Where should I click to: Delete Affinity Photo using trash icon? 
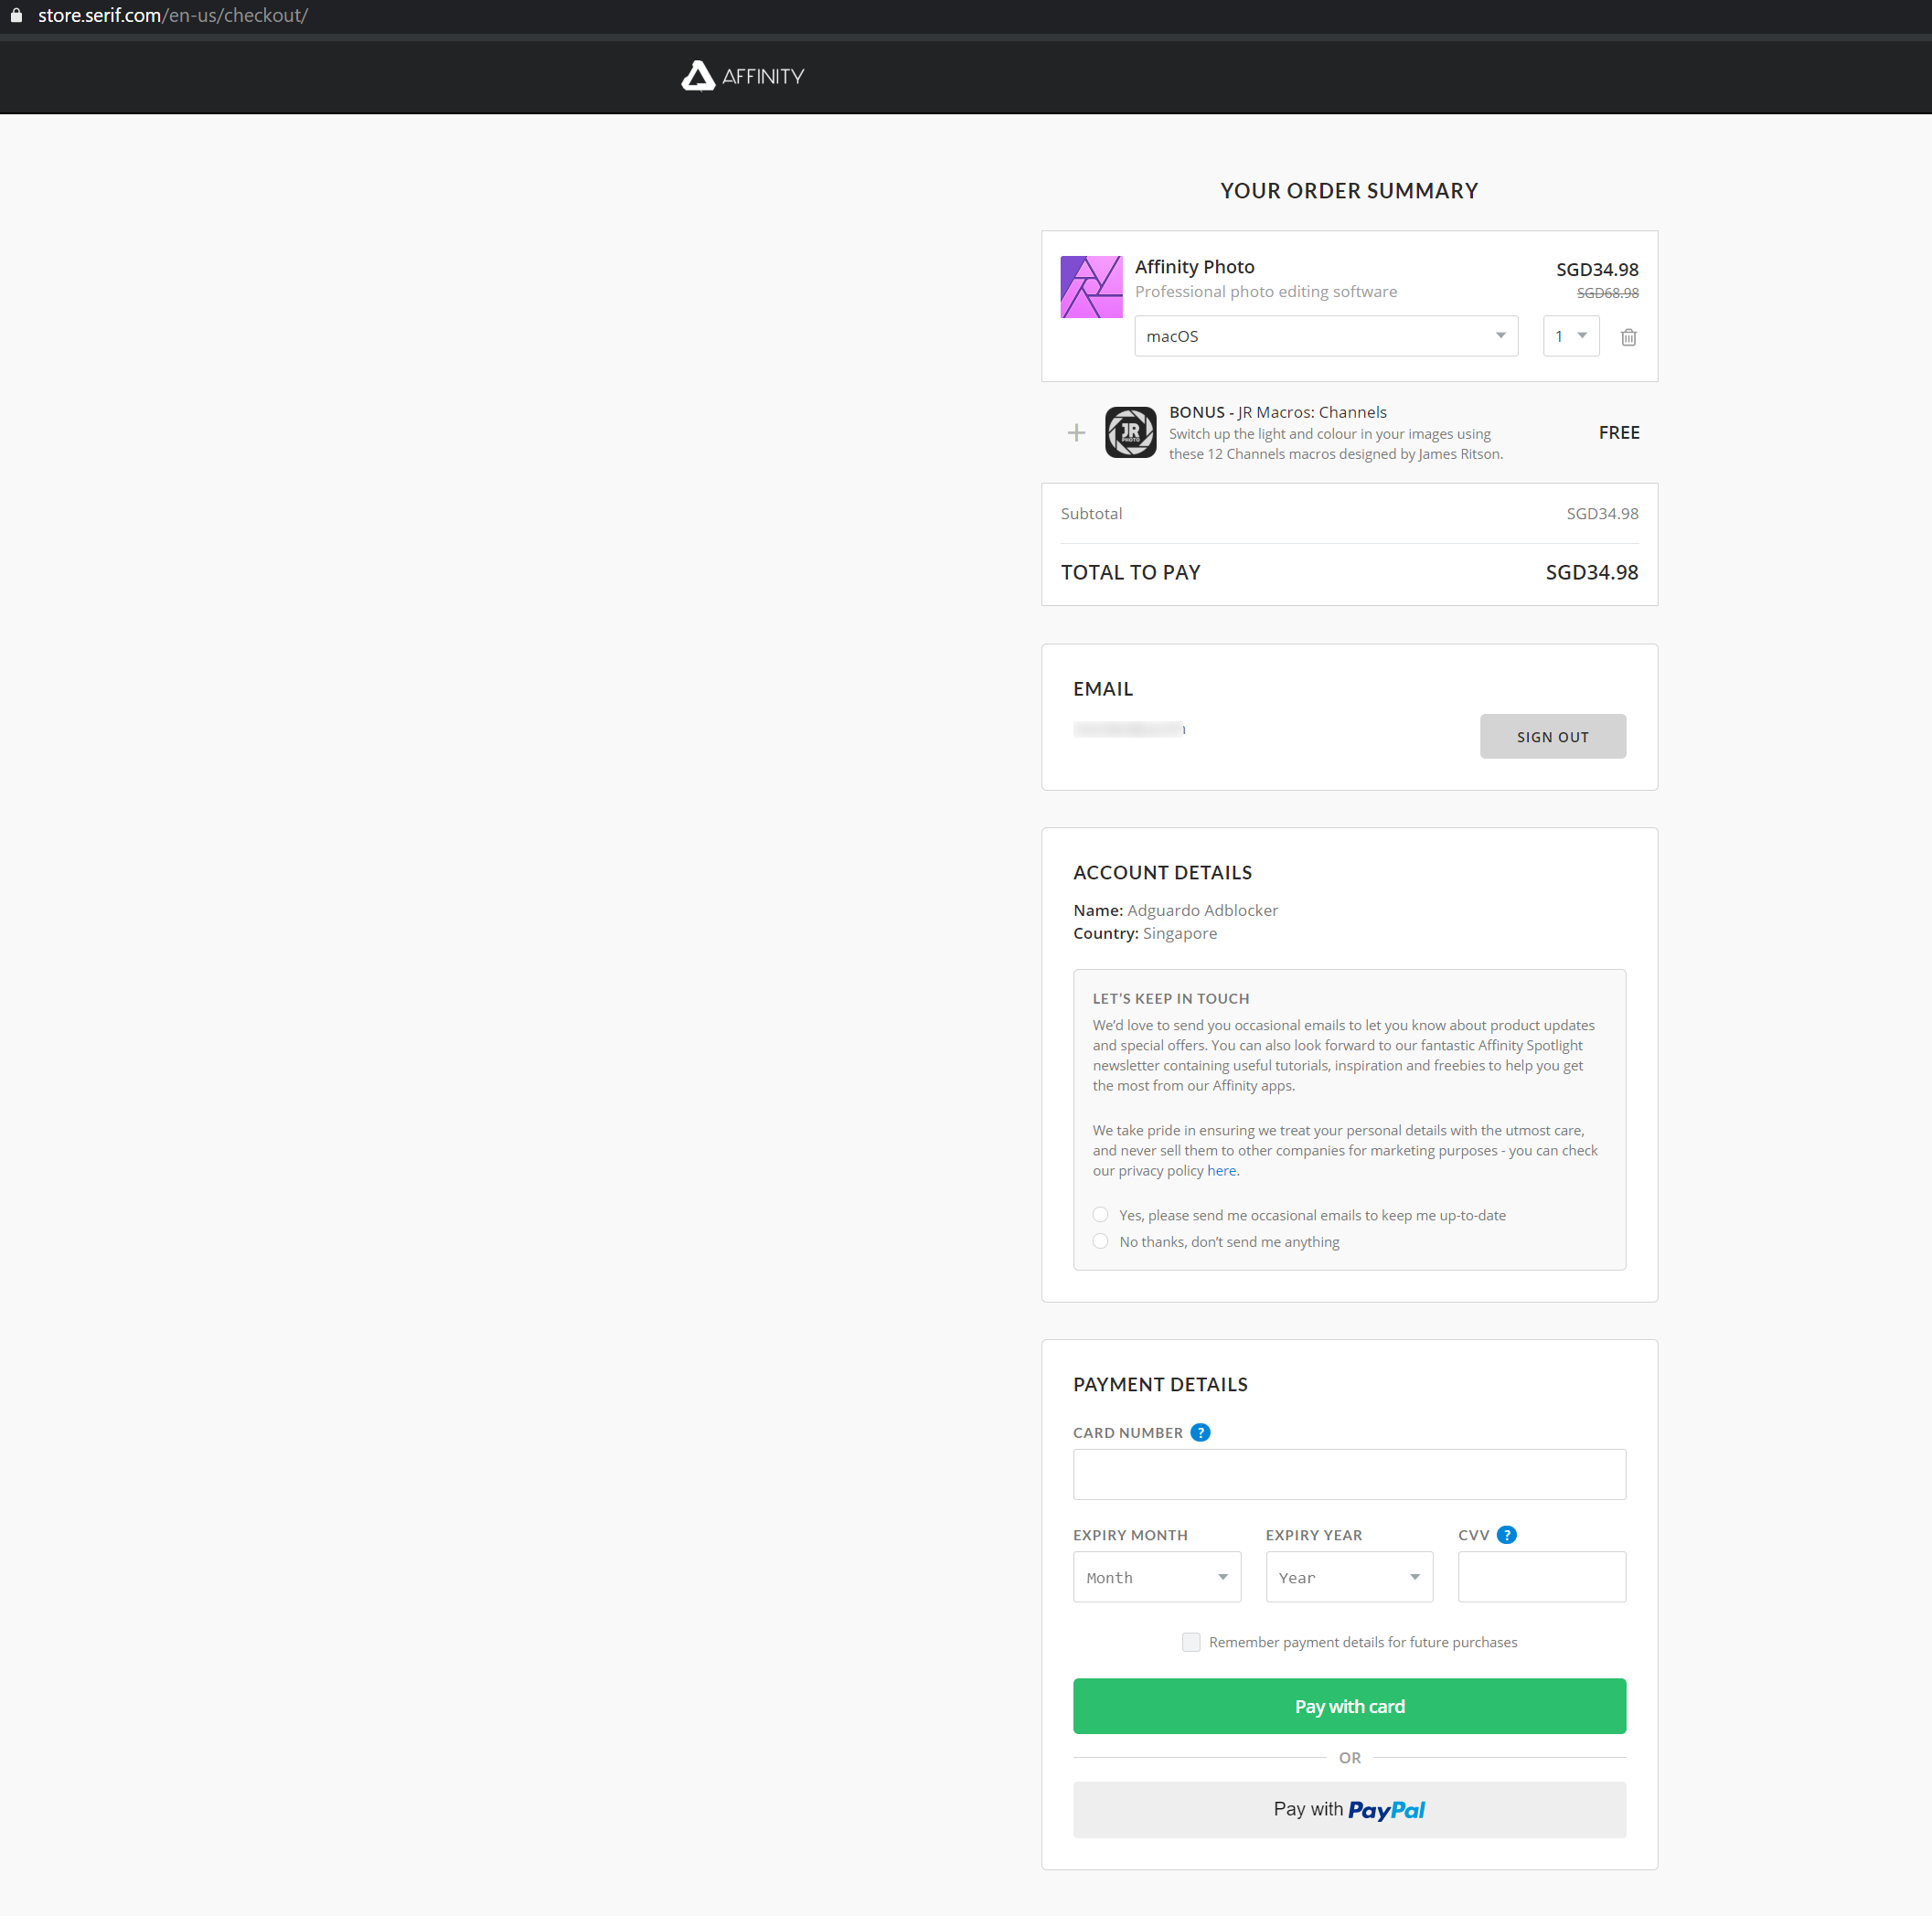pos(1628,337)
